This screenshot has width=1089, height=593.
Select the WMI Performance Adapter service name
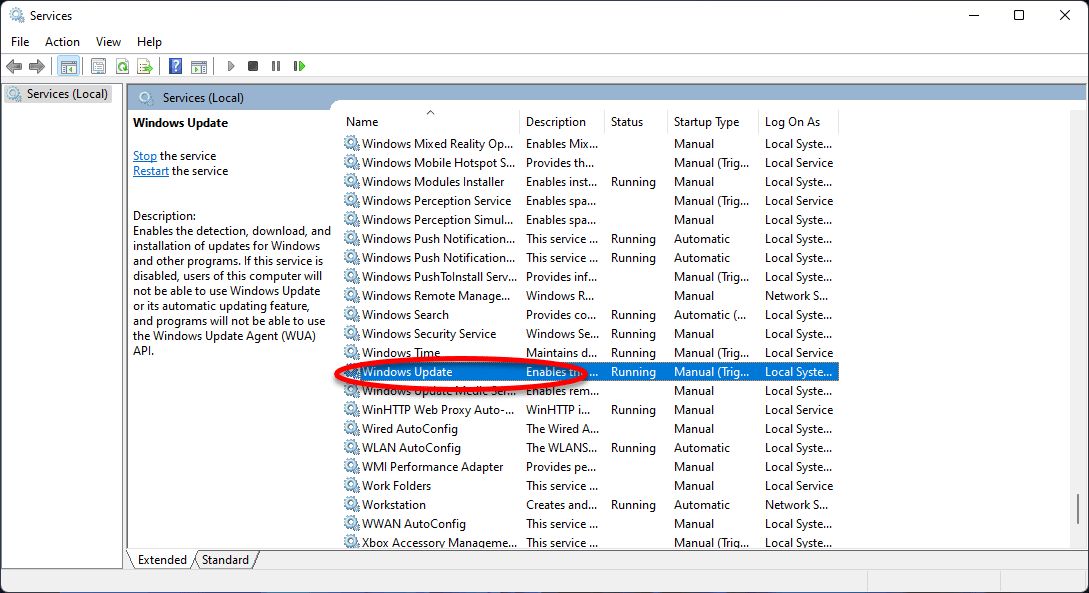[432, 467]
